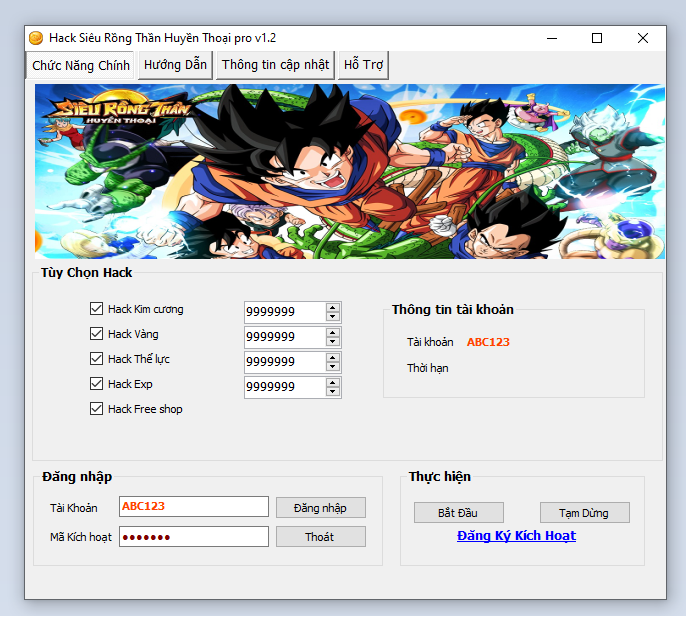Image resolution: width=686 pixels, height=617 pixels.
Task: Uncheck the Hack Vàng option
Action: 97,334
